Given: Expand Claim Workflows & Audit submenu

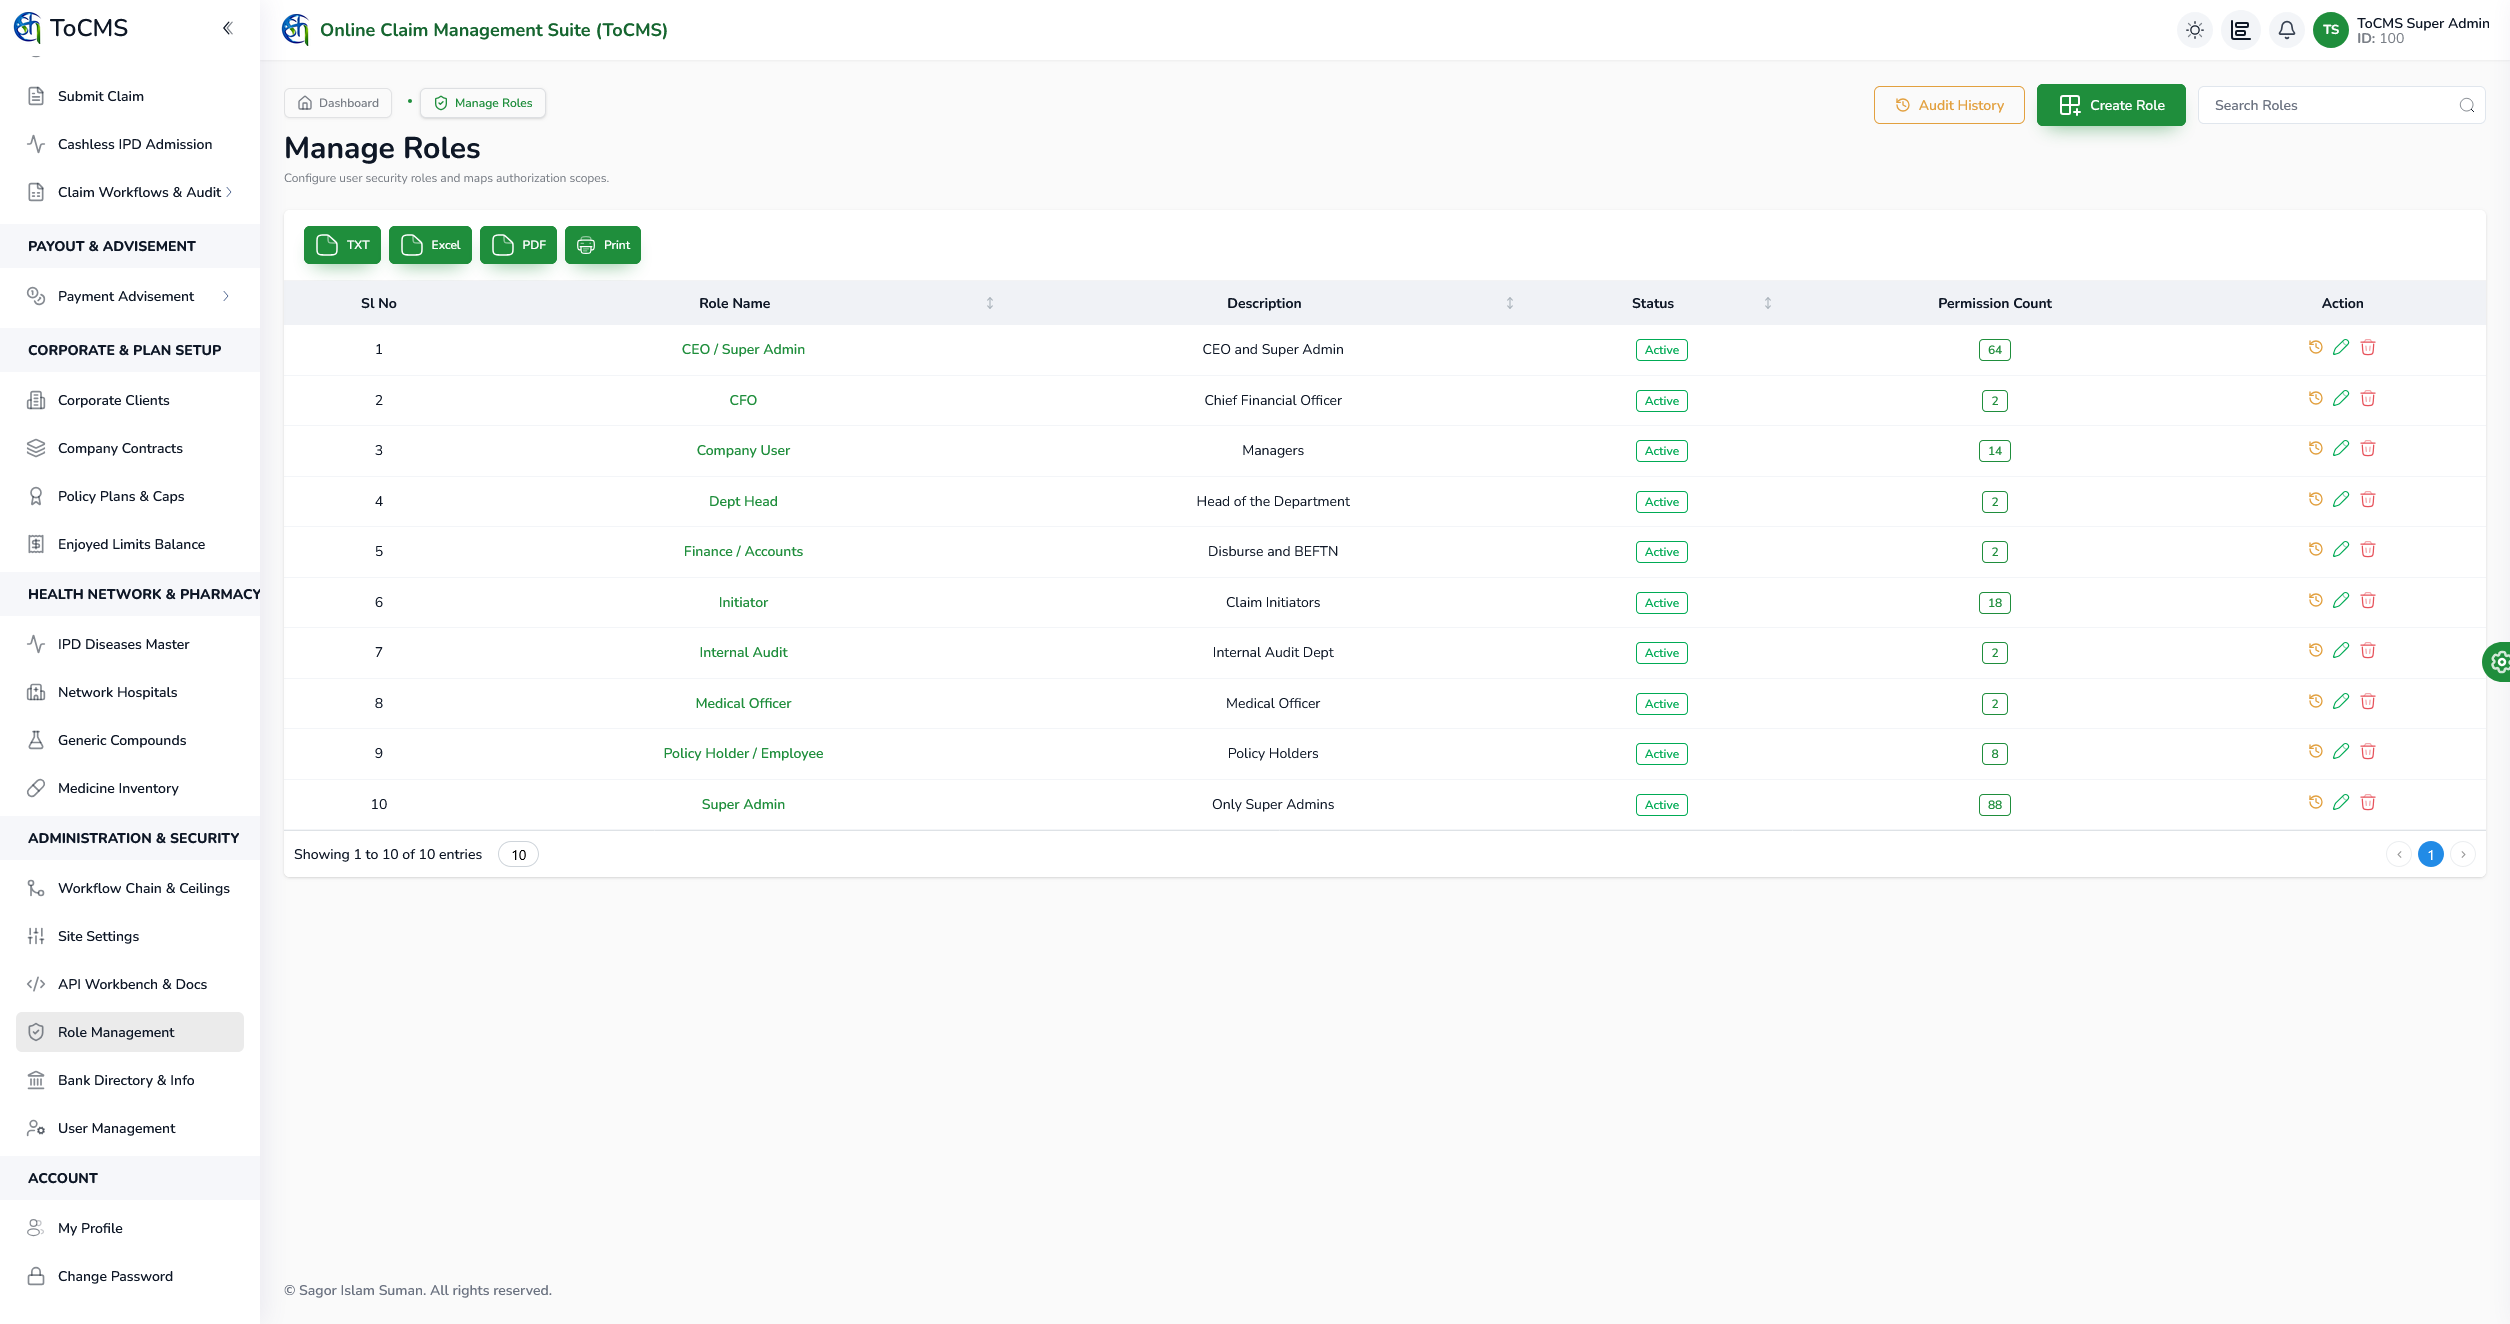Looking at the screenshot, I should click(x=130, y=192).
